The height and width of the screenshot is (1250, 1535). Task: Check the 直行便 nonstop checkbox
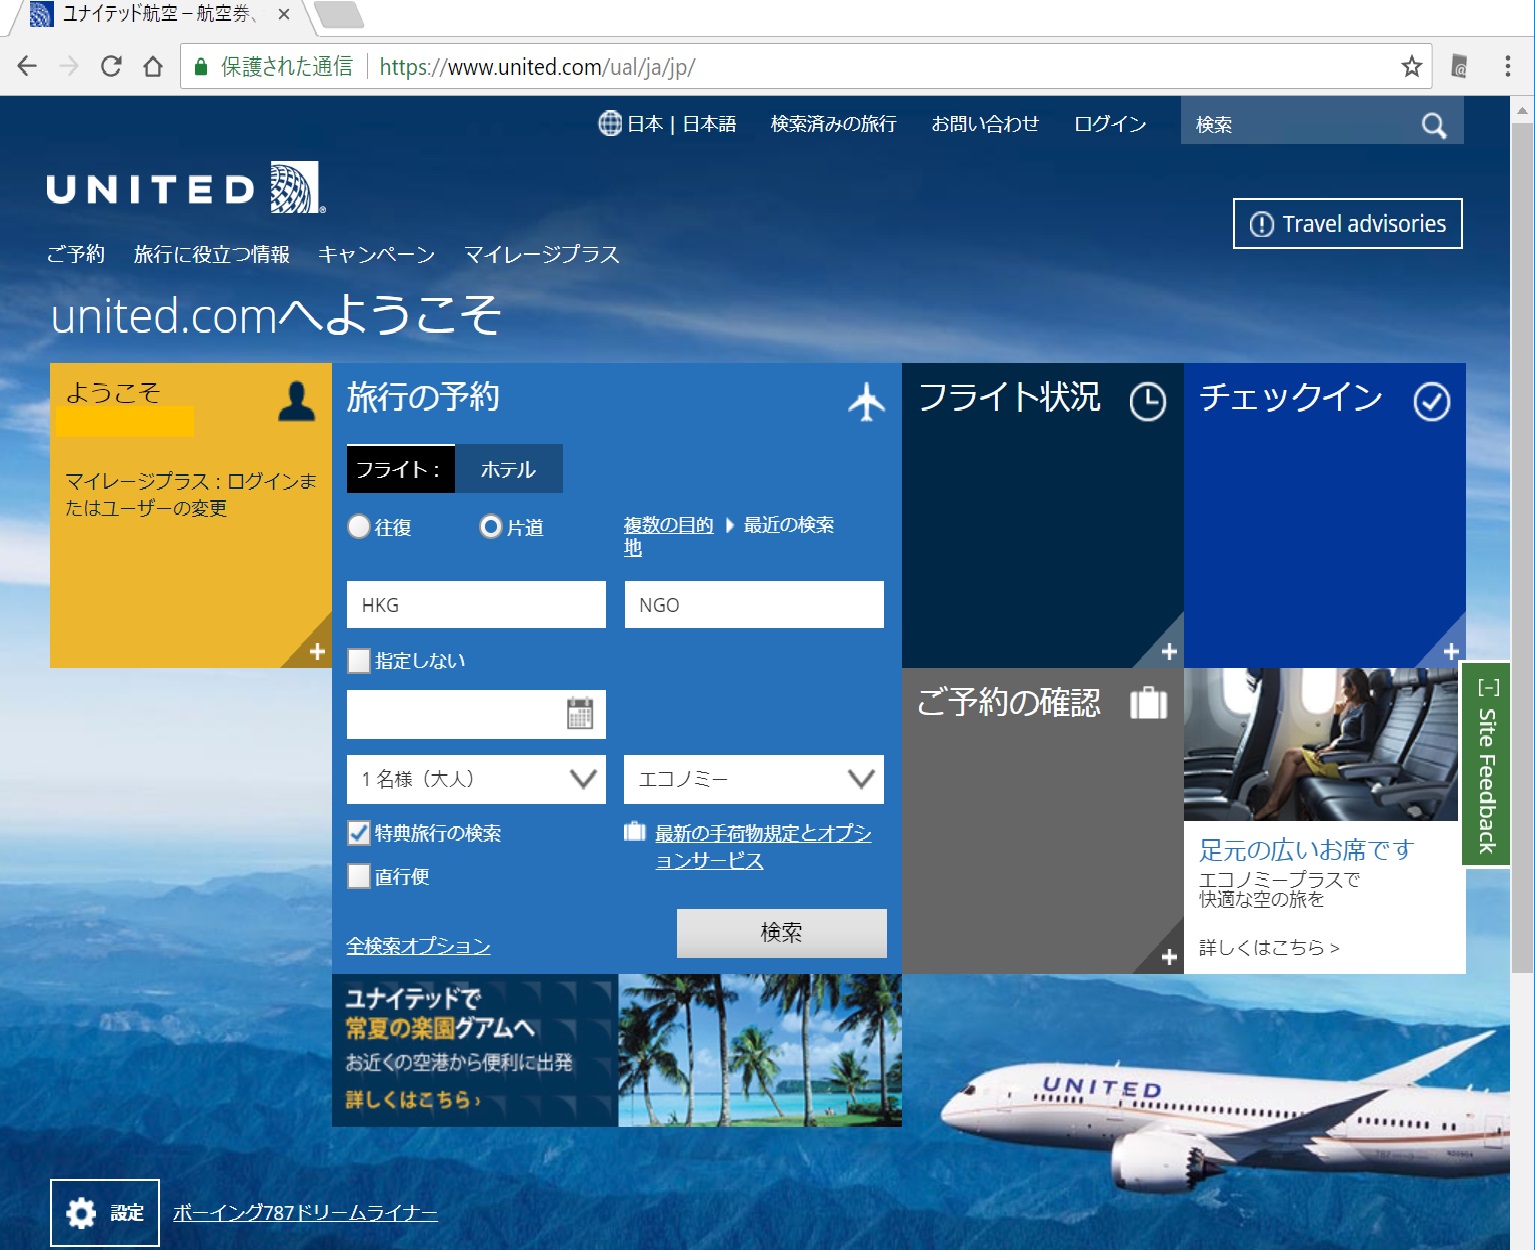tap(359, 876)
